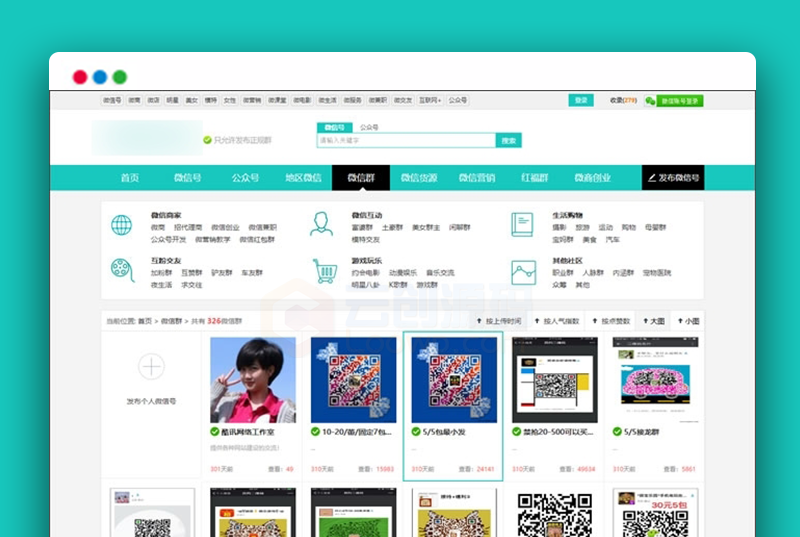Image resolution: width=800 pixels, height=537 pixels.
Task: Open 车友群 under 互粉交友
Action: pyautogui.click(x=252, y=273)
